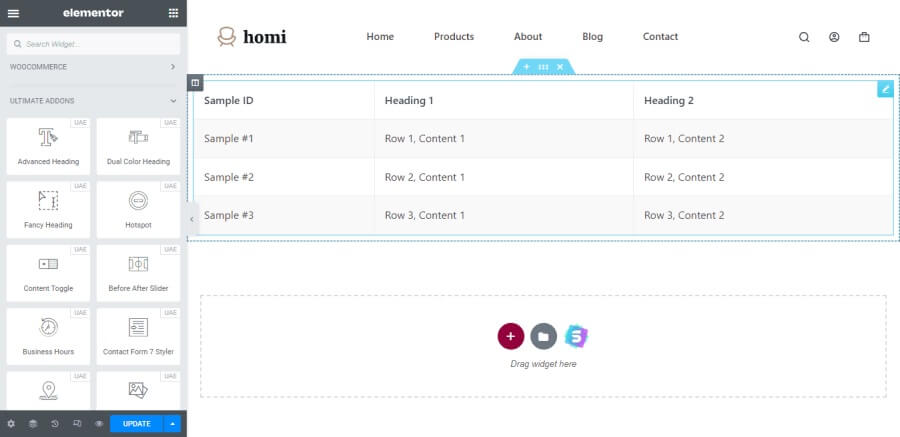Select the Dual Color Heading widget

click(138, 146)
